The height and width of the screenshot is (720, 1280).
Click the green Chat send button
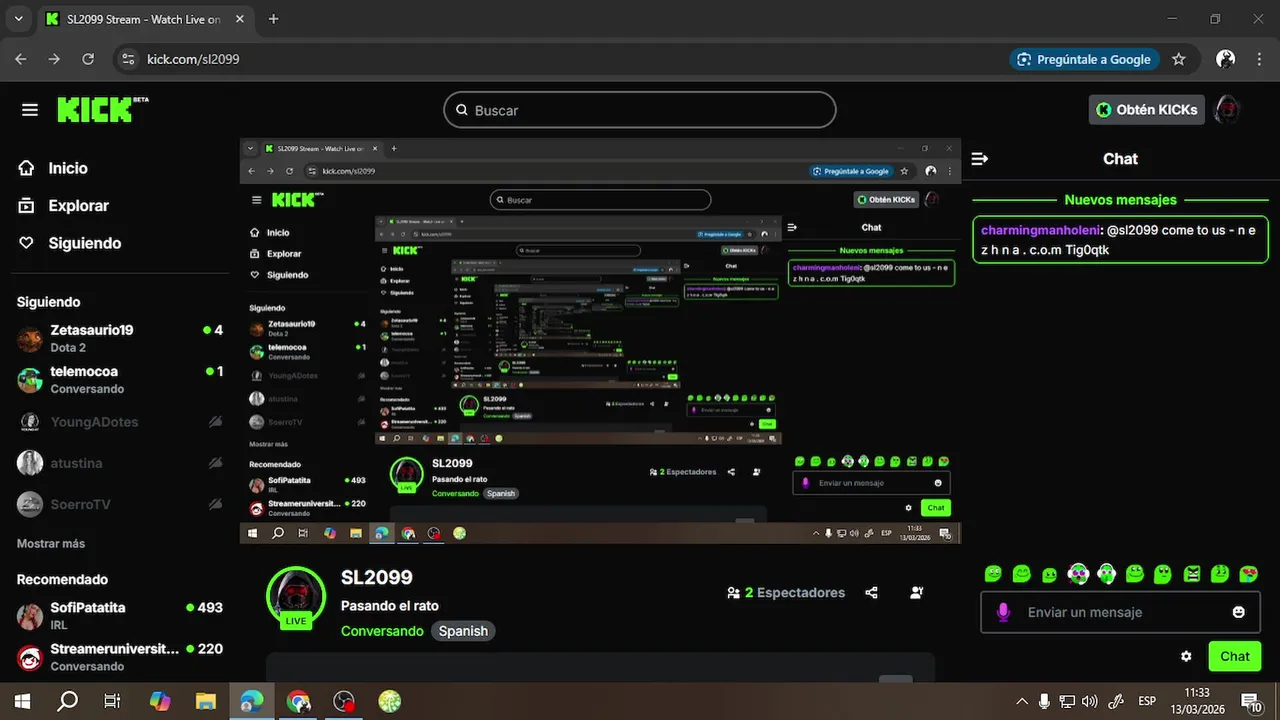pos(1234,656)
